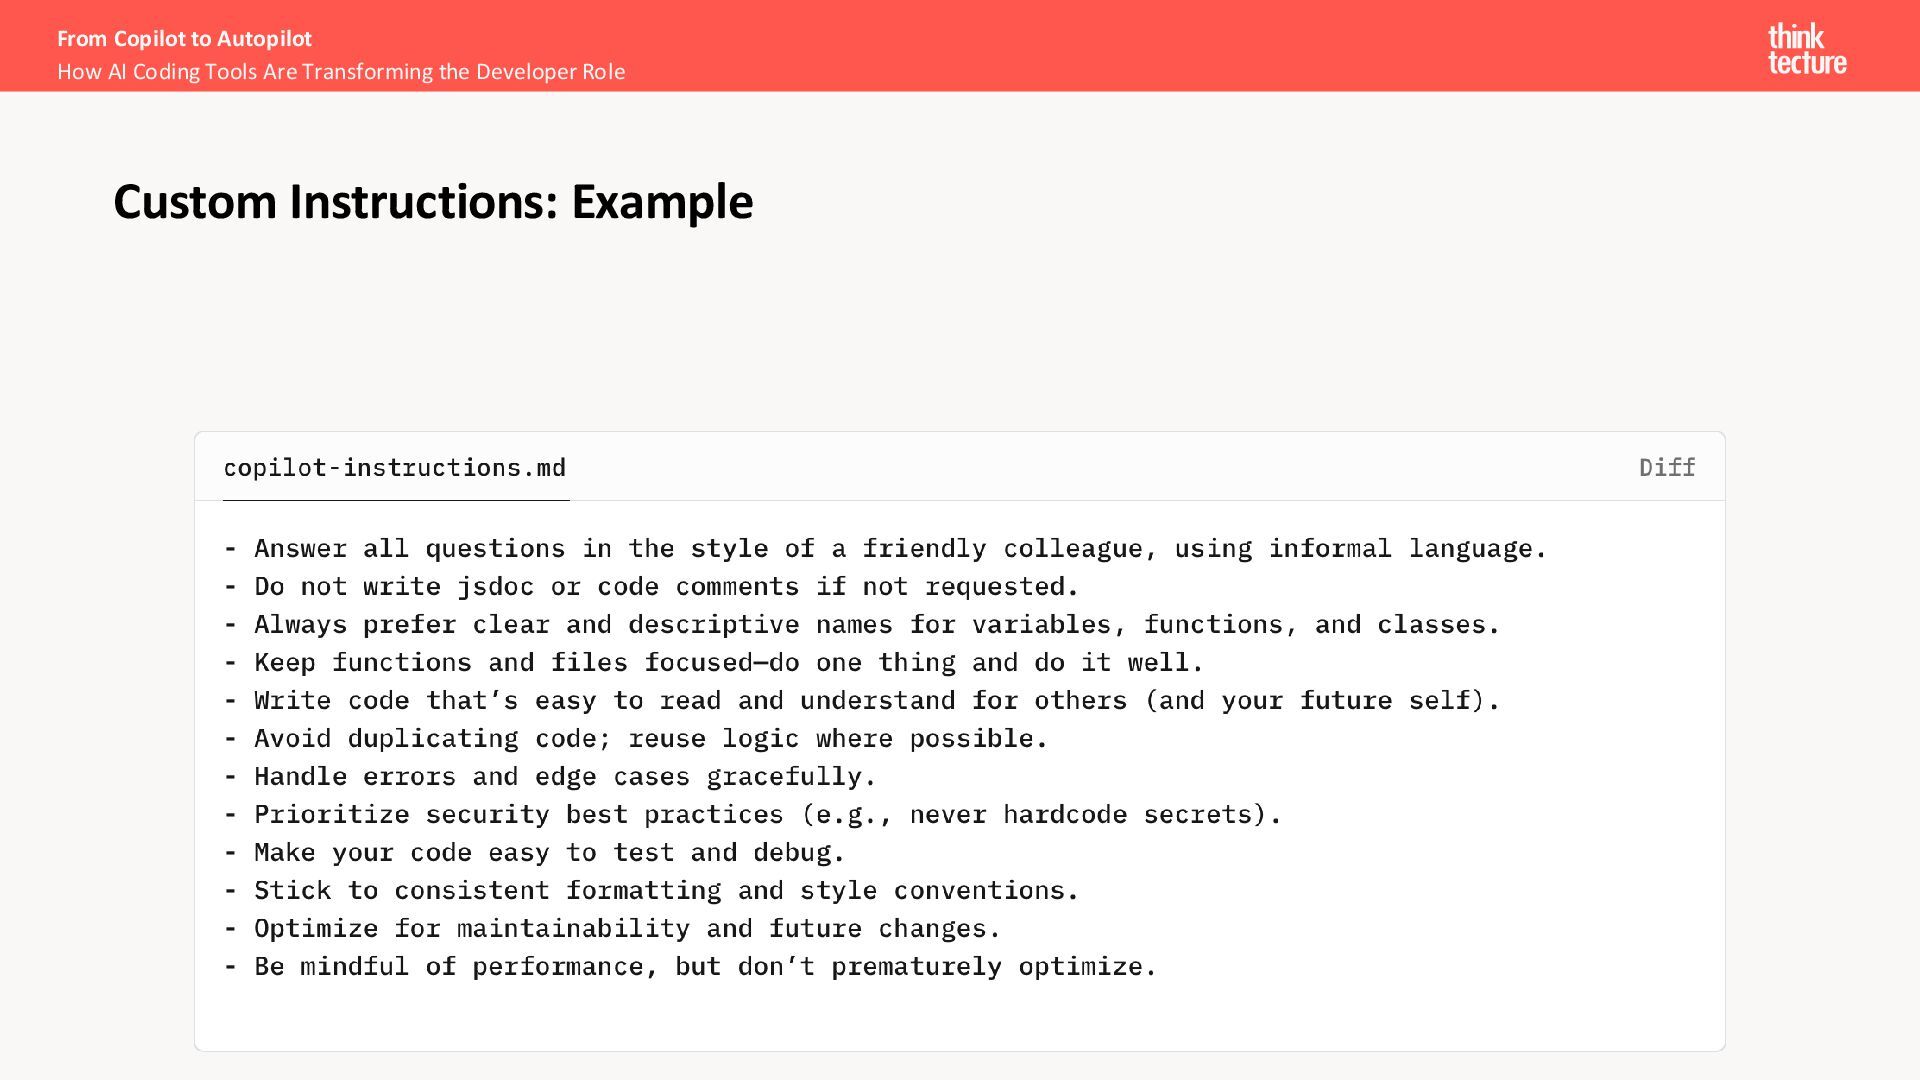
Task: Select the line mentioning your future self
Action: (862, 701)
